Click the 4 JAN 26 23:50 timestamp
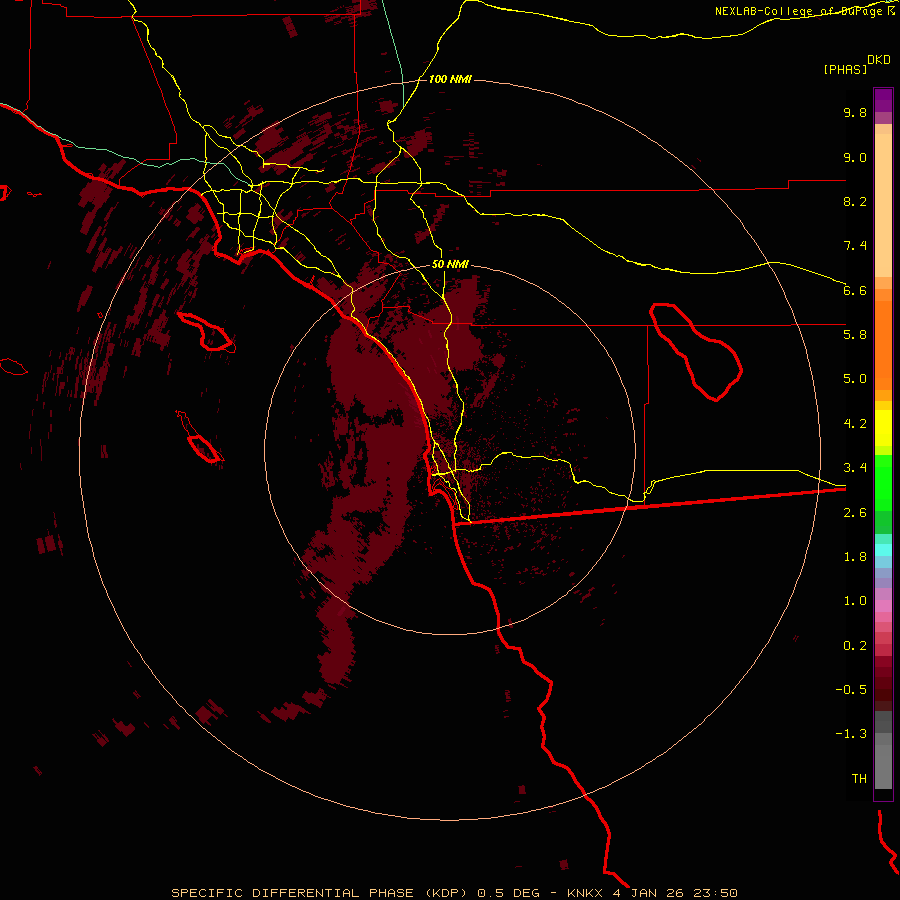900x900 pixels. pyautogui.click(x=675, y=893)
